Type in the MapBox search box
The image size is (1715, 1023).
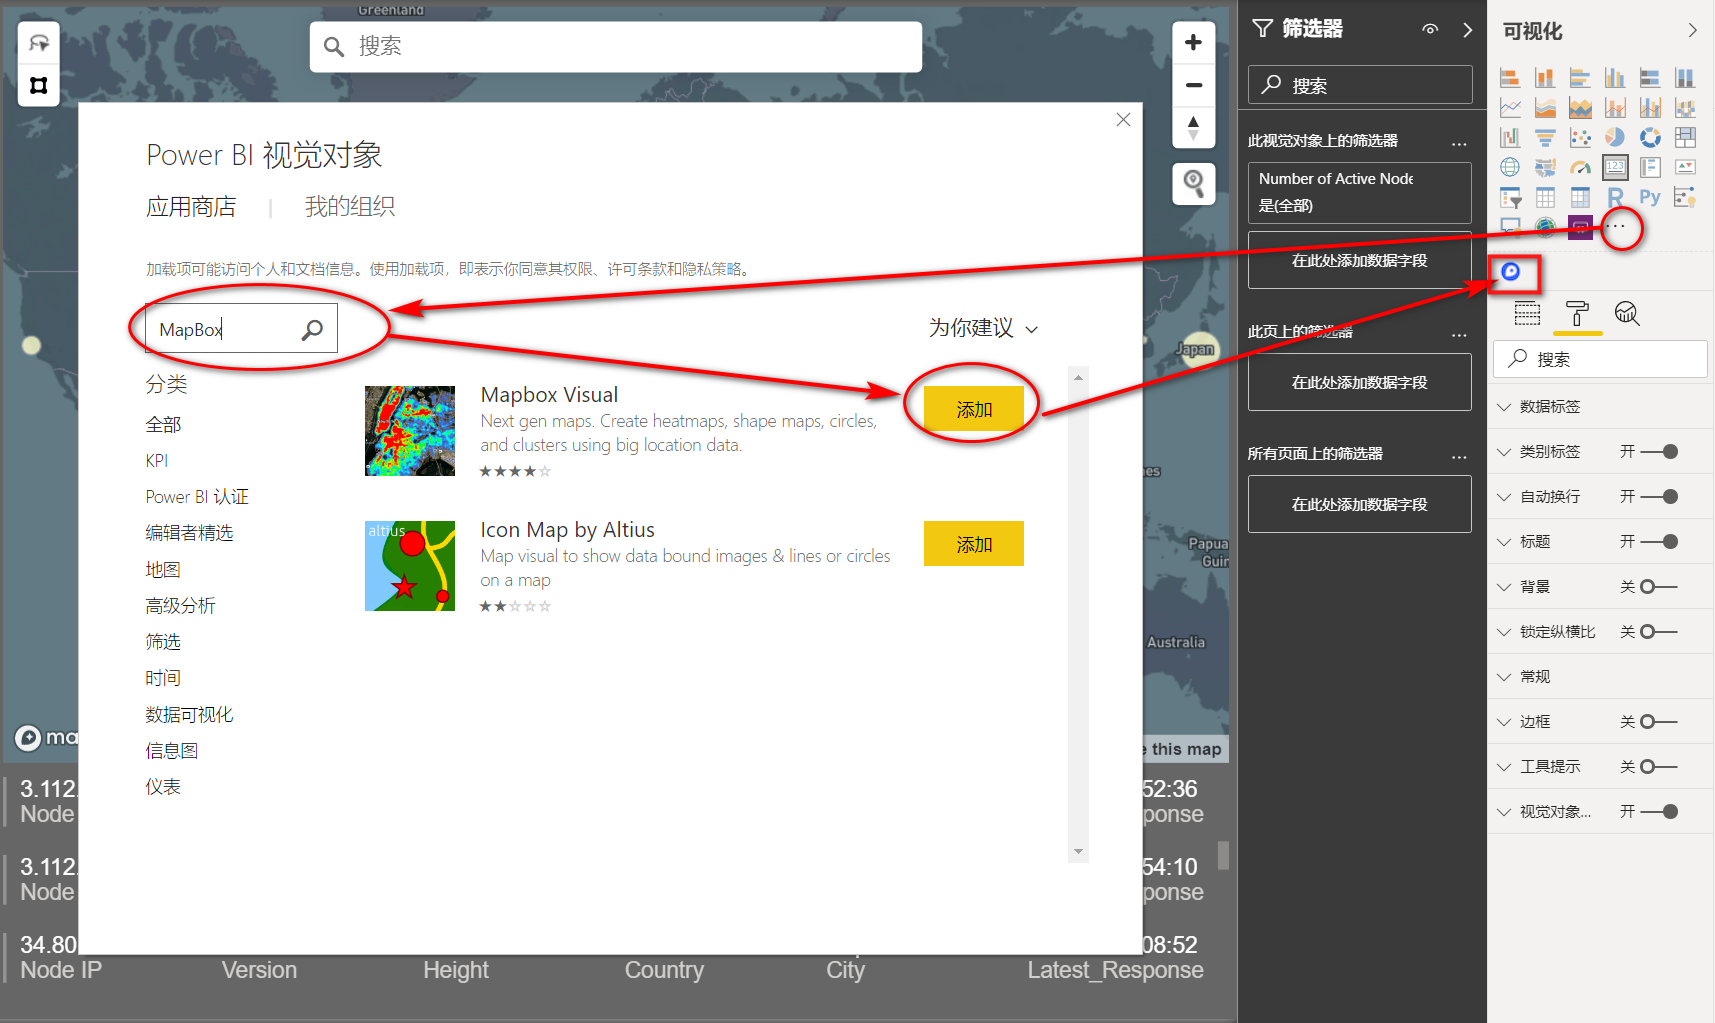pos(225,328)
